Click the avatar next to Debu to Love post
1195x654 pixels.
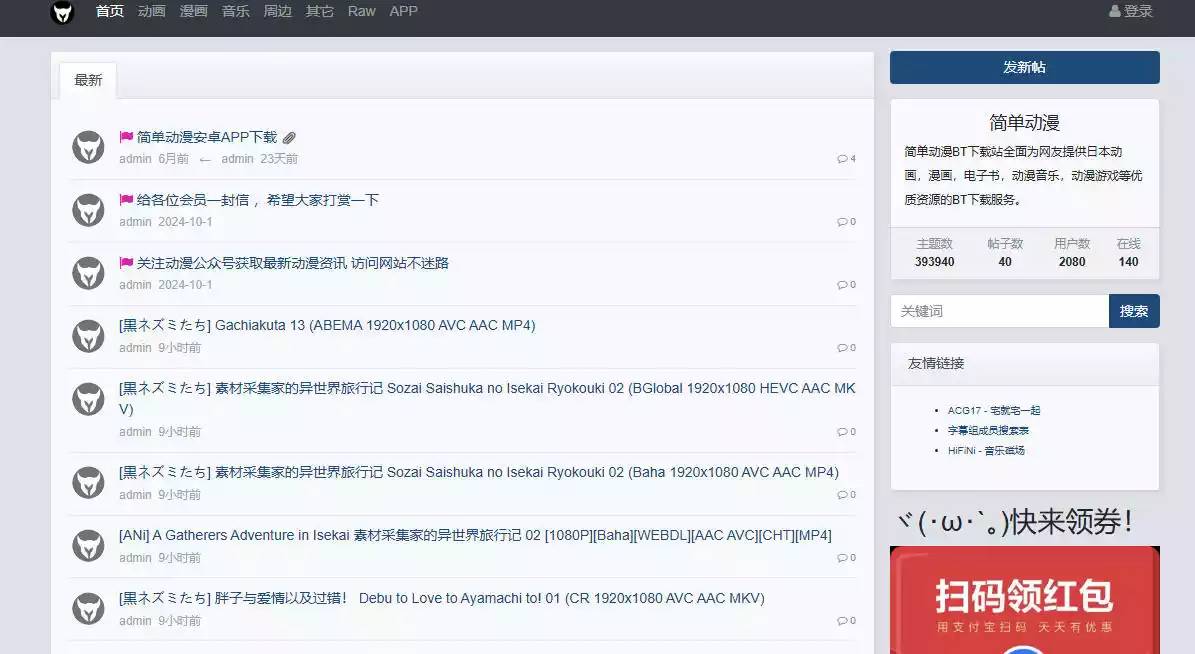point(88,608)
